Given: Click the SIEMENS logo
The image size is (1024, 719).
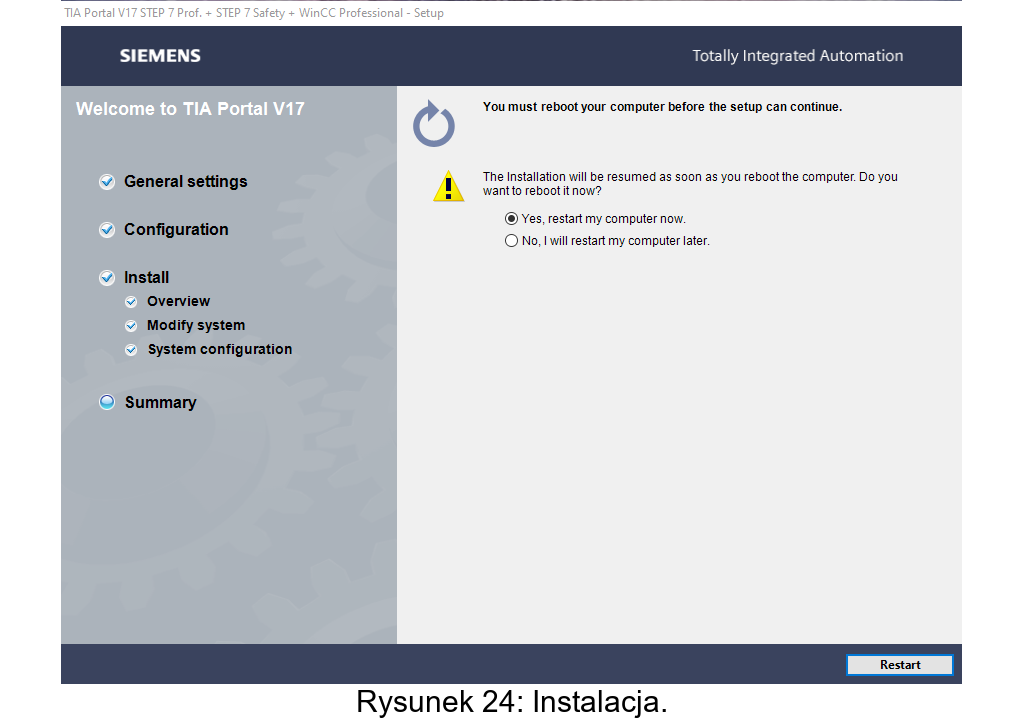Looking at the screenshot, I should click(160, 56).
